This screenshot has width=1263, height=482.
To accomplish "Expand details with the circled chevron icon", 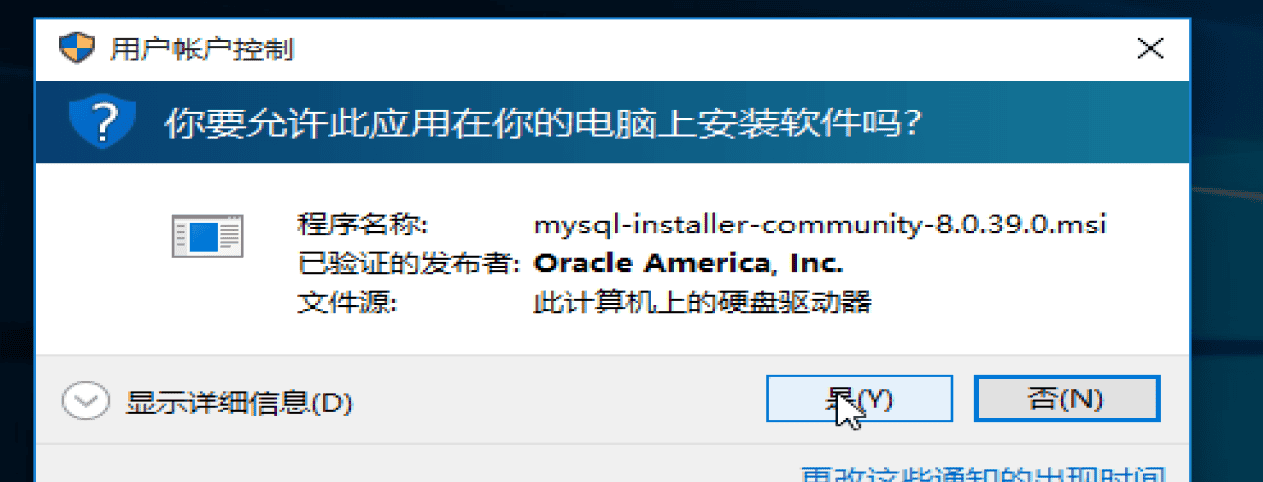I will pos(85,402).
